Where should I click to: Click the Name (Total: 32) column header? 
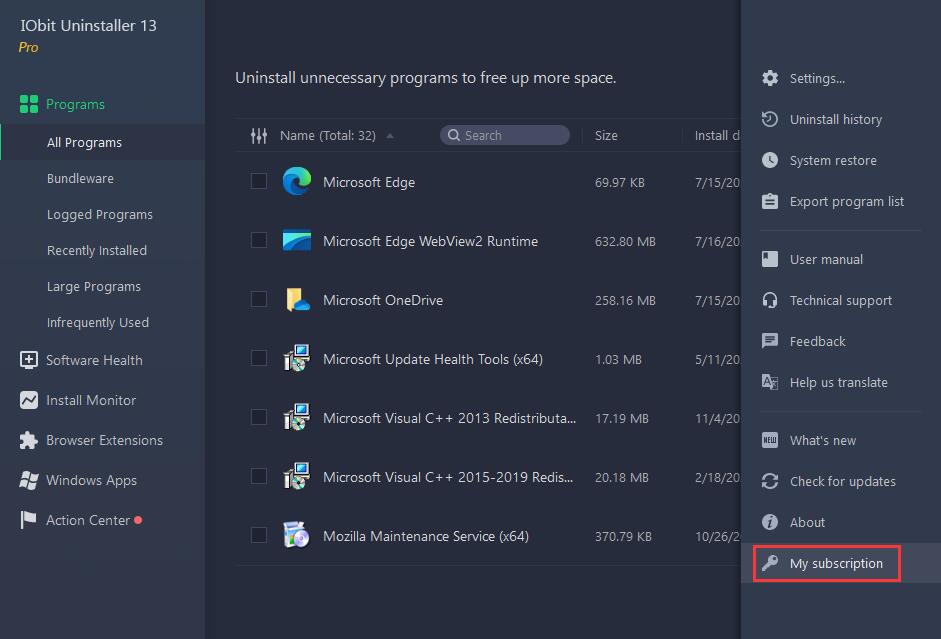tap(328, 136)
